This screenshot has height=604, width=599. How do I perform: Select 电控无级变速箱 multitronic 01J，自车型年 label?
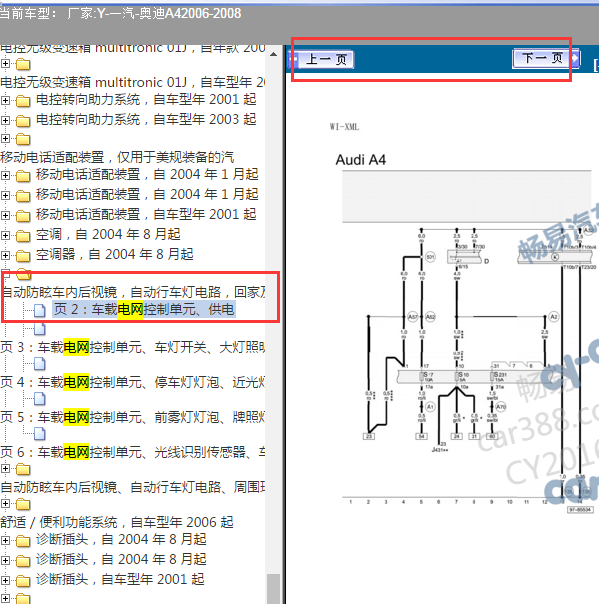pyautogui.click(x=133, y=82)
